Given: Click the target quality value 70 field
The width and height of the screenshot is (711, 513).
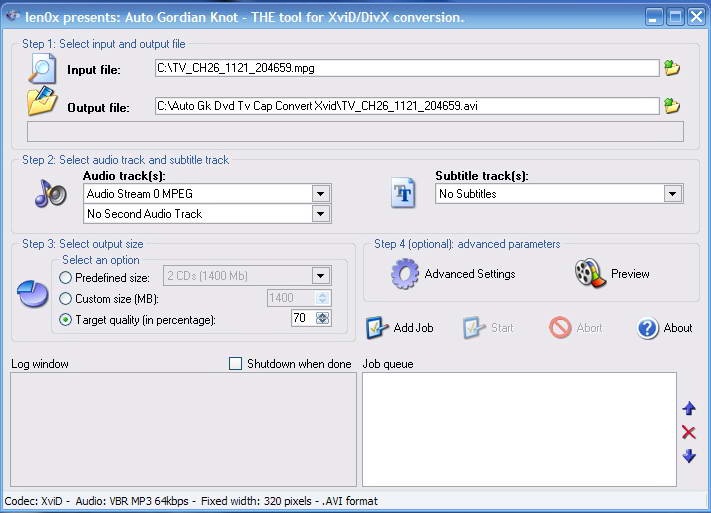Looking at the screenshot, I should [303, 318].
